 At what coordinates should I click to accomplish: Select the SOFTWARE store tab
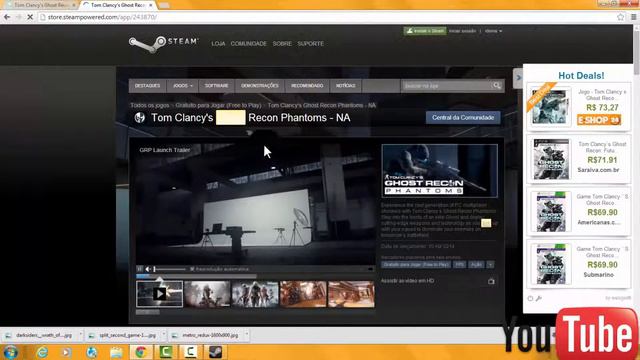tap(216, 86)
